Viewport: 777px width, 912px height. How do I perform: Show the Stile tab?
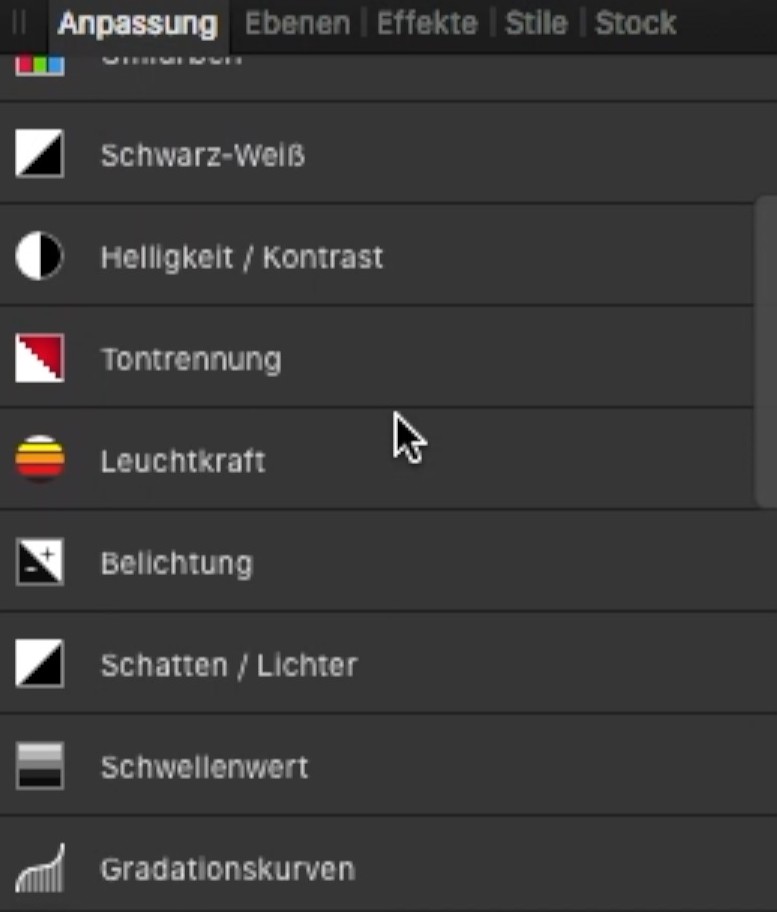coord(536,23)
